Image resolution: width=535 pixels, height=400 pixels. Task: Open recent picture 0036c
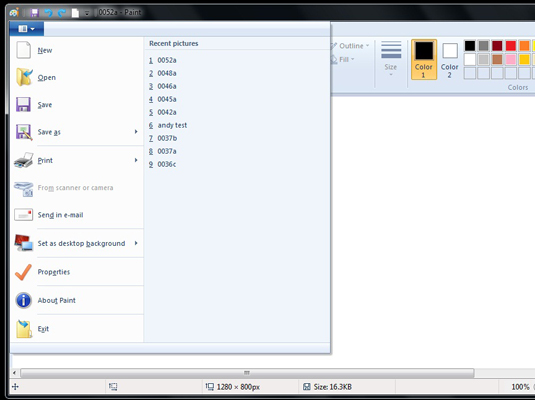237,164
